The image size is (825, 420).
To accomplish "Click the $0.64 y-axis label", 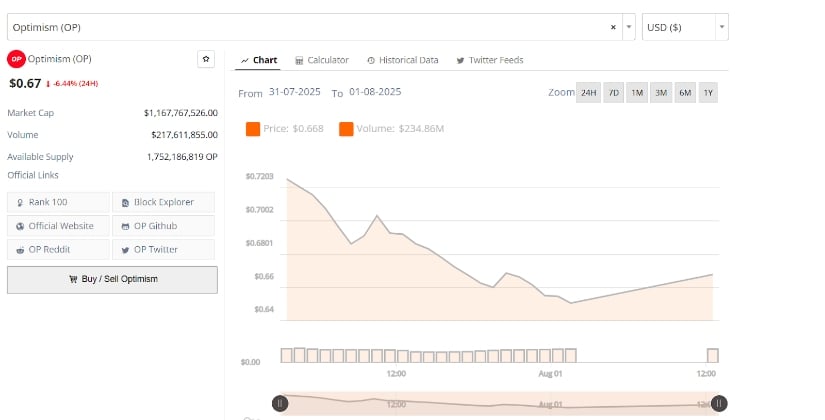I will (x=264, y=309).
